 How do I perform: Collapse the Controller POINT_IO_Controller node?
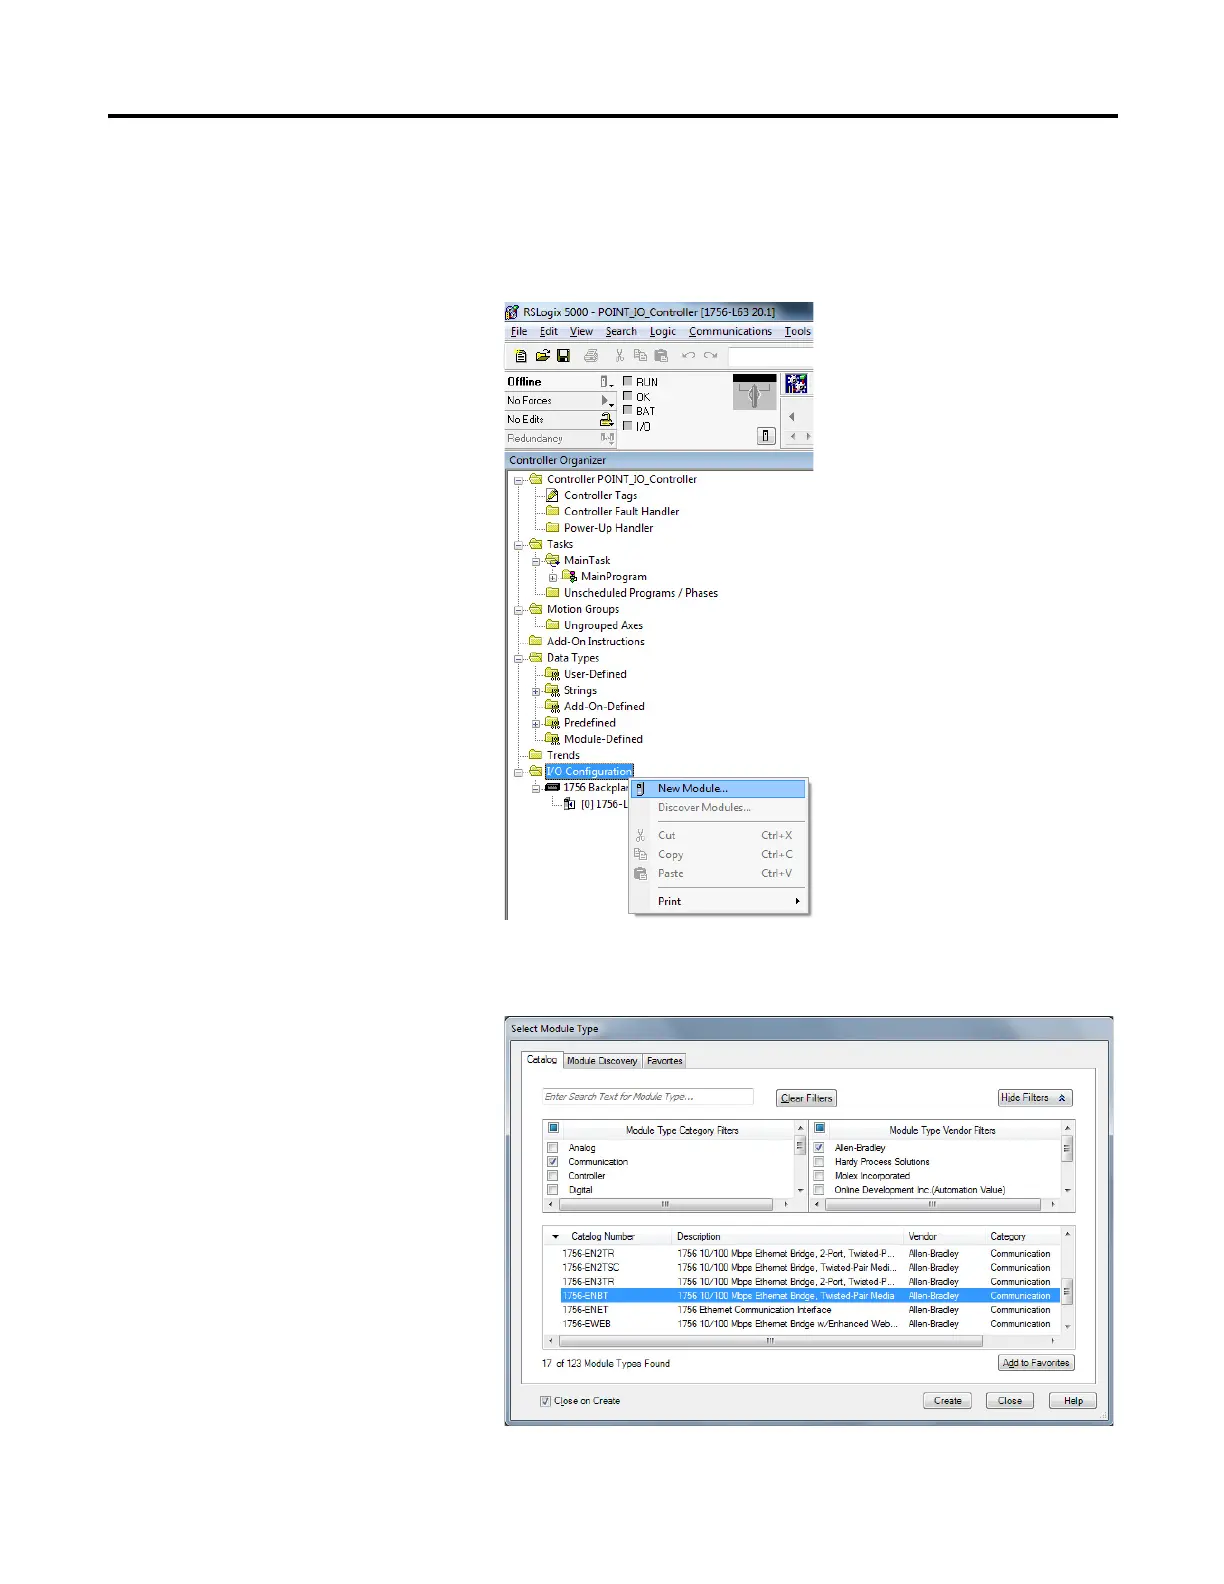[519, 480]
